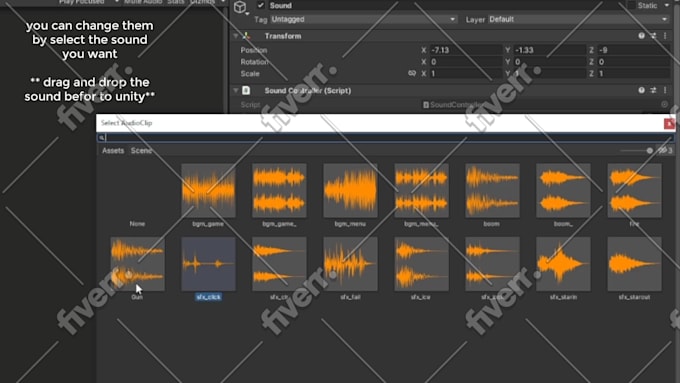Click the Sound Controller script file icon
Image resolution: width=680 pixels, height=383 pixels.
point(246,90)
